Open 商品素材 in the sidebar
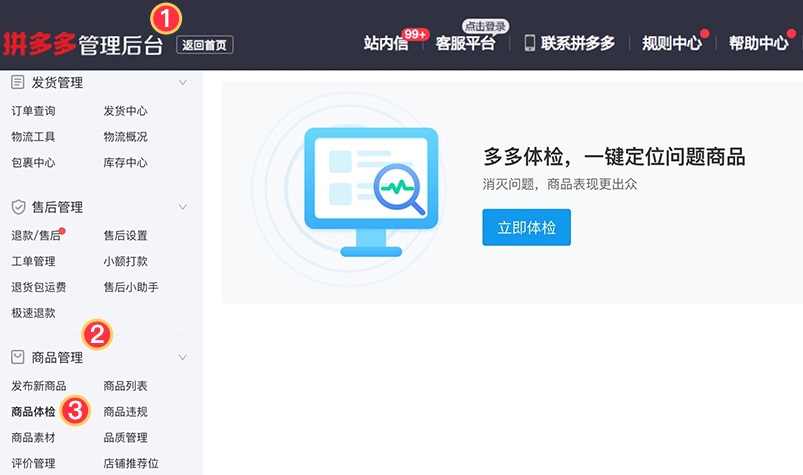 [33, 438]
